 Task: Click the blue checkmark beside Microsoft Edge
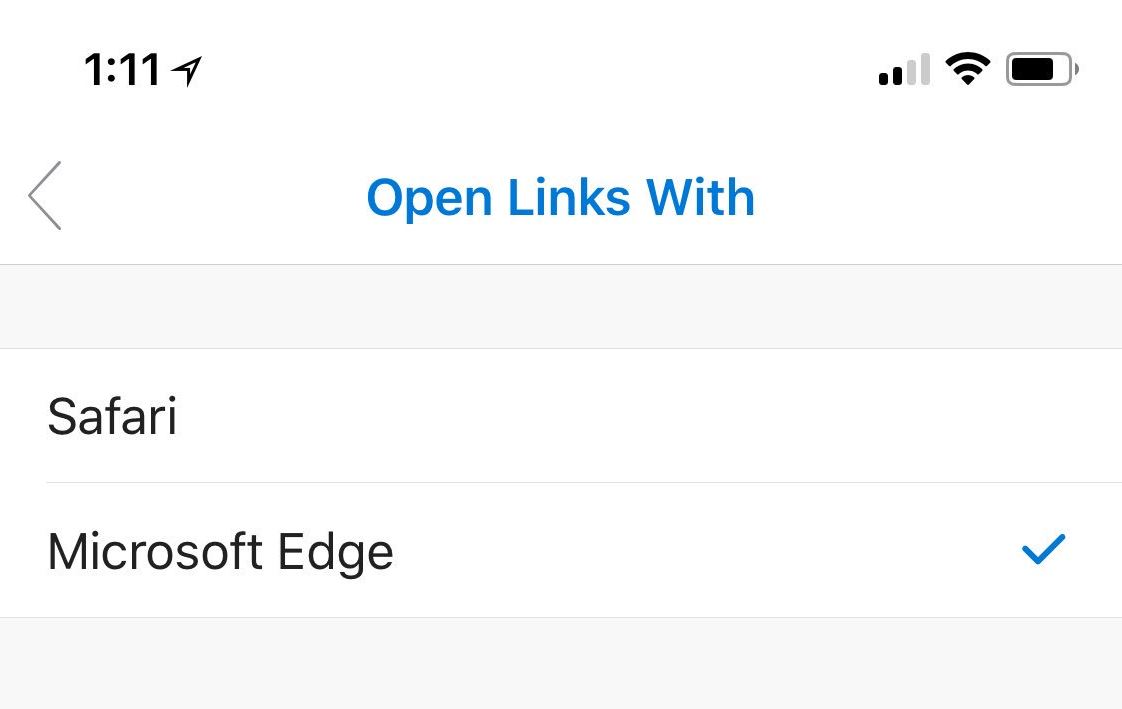tap(1043, 549)
